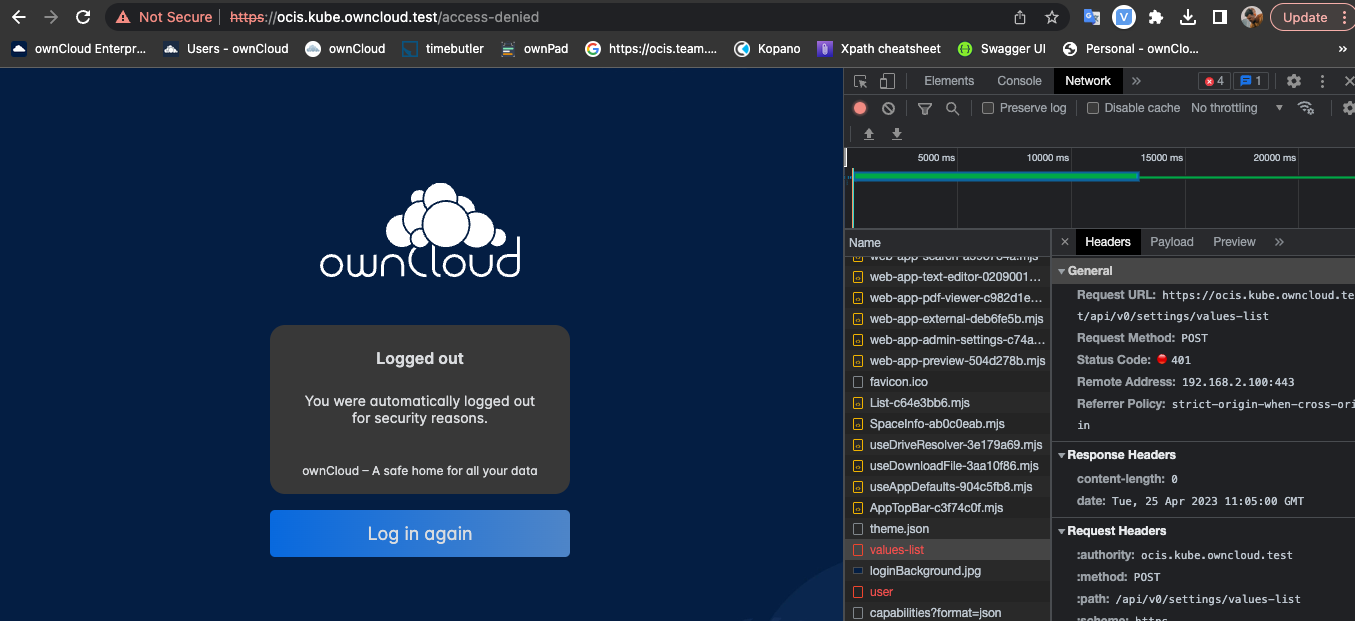Export HAR with the download arrow
This screenshot has width=1355, height=621.
pyautogui.click(x=897, y=134)
